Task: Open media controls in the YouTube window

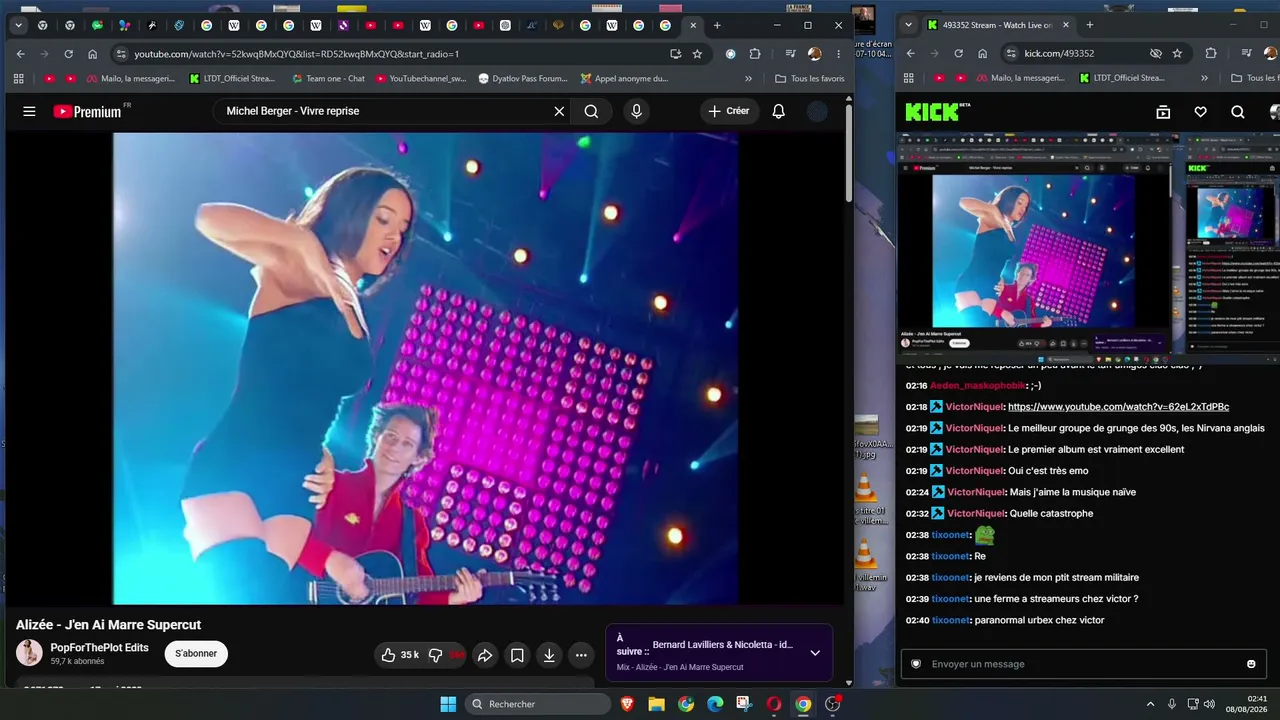Action: click(790, 54)
